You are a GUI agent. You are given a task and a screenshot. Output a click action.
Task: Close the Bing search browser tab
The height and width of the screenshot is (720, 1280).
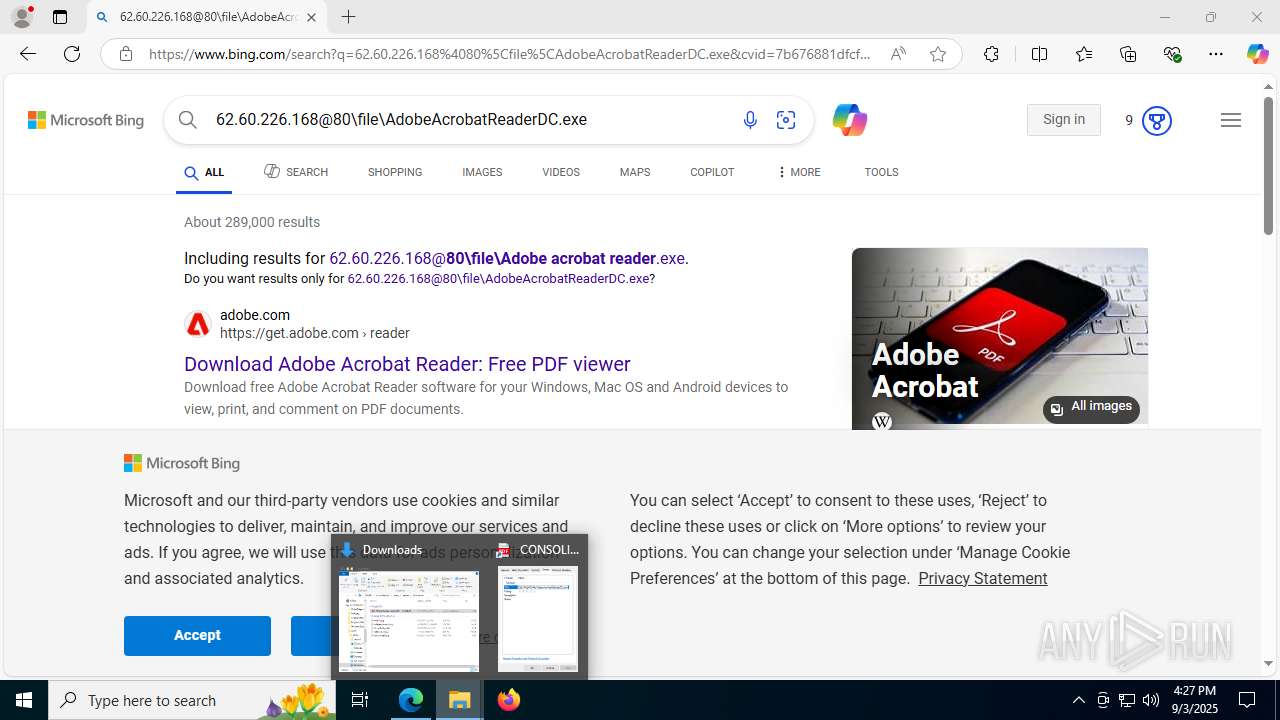[x=311, y=17]
